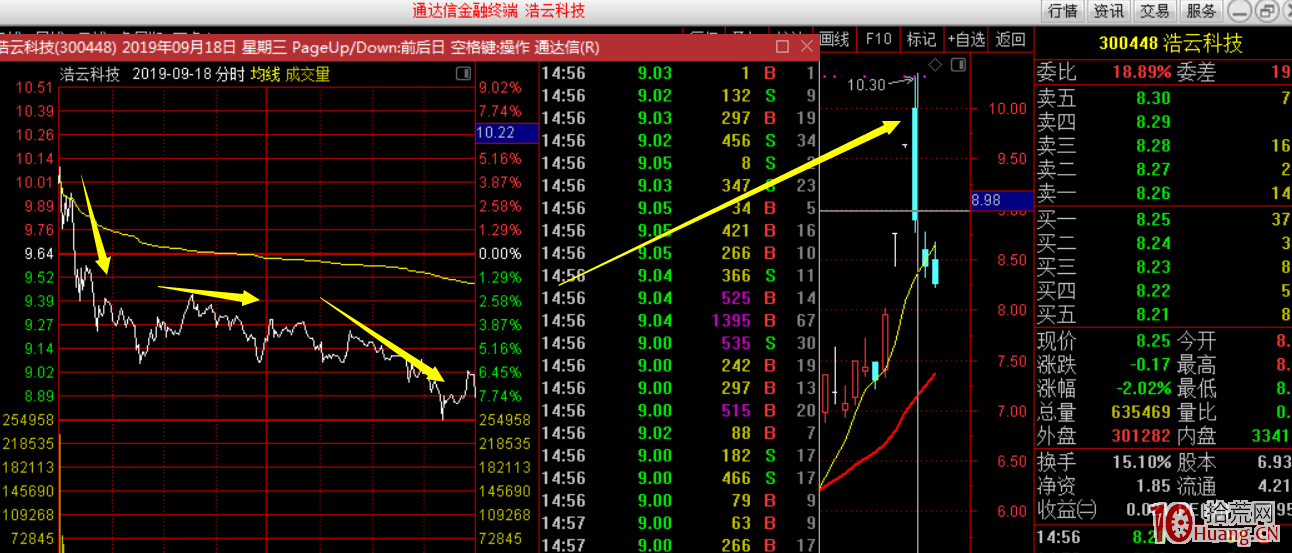Toggle the side panel icon in intraday chart header
1292x553 pixels.
(x=463, y=74)
